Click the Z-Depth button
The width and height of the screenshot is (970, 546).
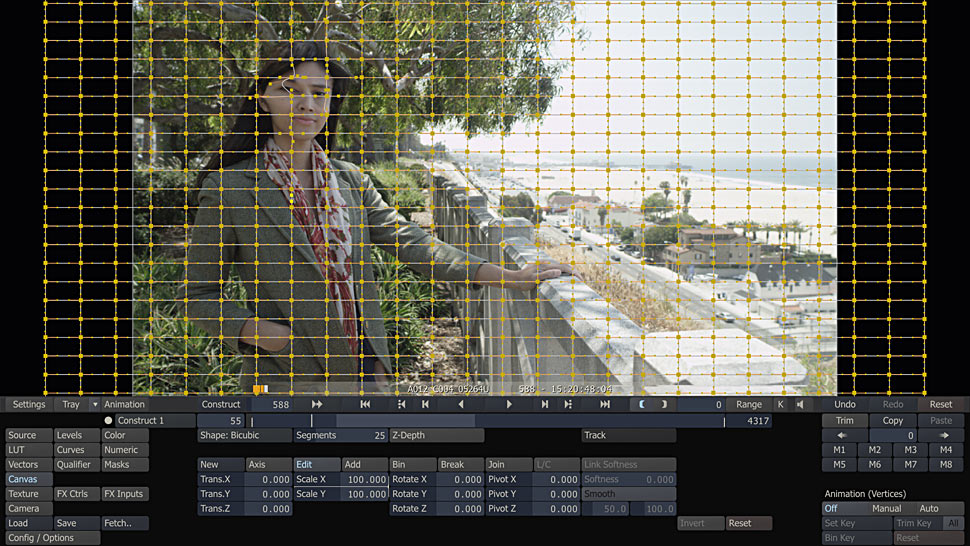436,436
